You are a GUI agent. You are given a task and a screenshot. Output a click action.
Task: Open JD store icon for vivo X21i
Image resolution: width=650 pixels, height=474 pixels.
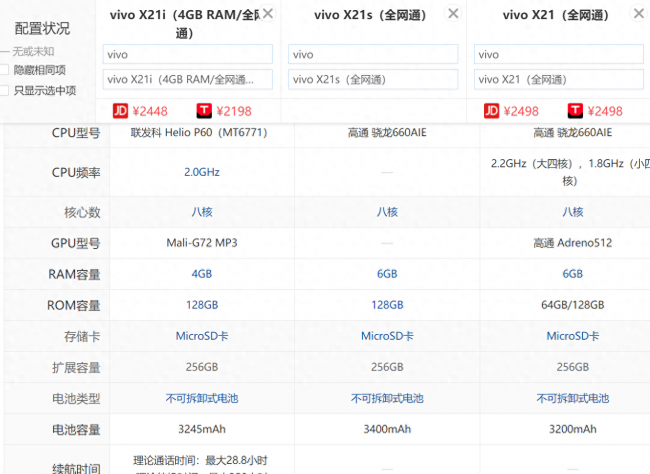point(120,111)
